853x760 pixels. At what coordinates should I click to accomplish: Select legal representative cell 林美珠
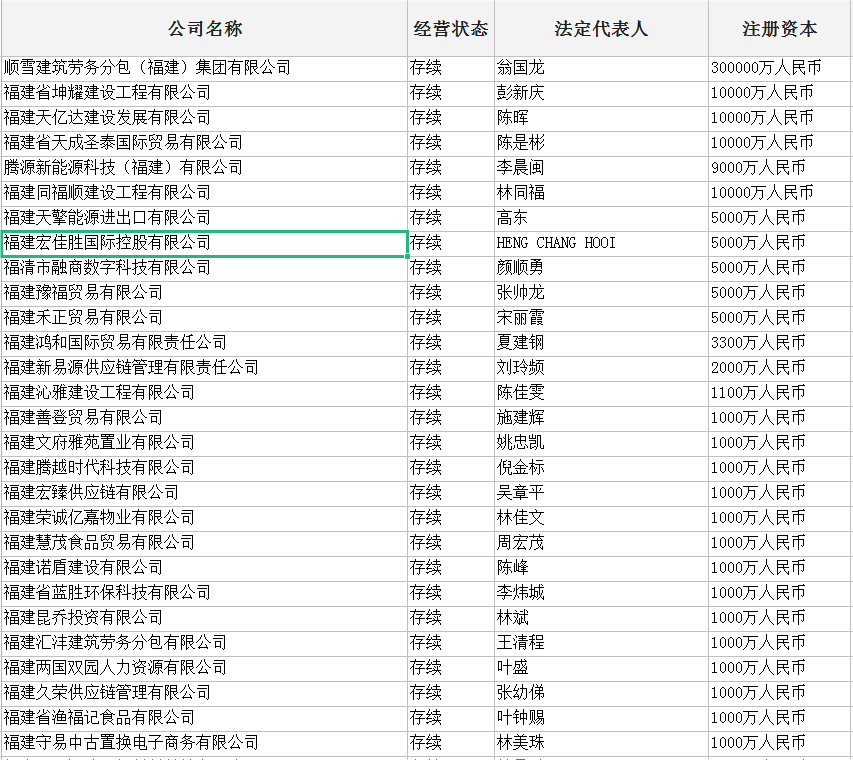(601, 744)
